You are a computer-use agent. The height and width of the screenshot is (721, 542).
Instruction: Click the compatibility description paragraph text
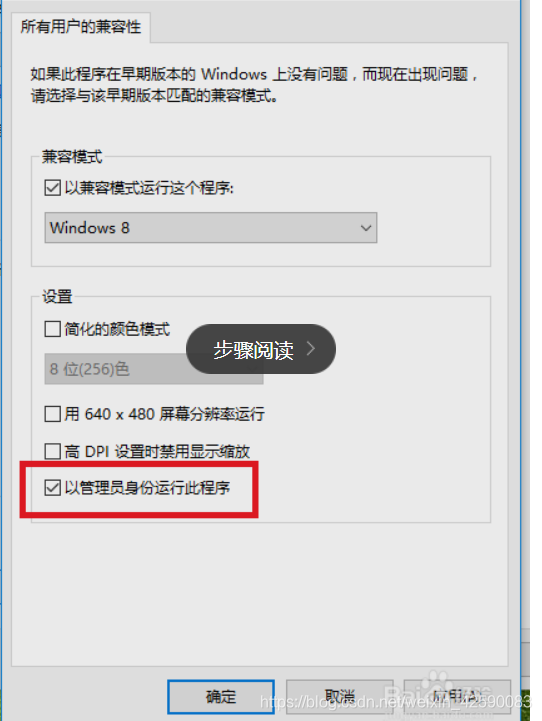[x=254, y=85]
